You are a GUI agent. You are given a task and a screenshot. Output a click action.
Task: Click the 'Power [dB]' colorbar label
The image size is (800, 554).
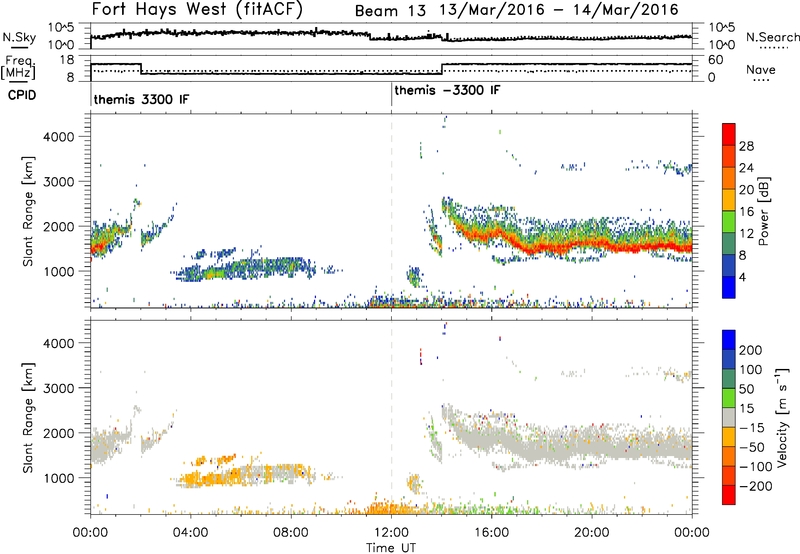(764, 211)
